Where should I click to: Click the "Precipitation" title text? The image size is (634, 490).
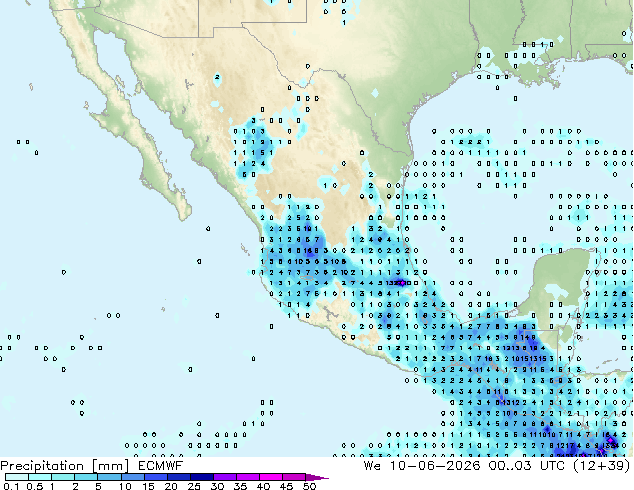coord(42,466)
